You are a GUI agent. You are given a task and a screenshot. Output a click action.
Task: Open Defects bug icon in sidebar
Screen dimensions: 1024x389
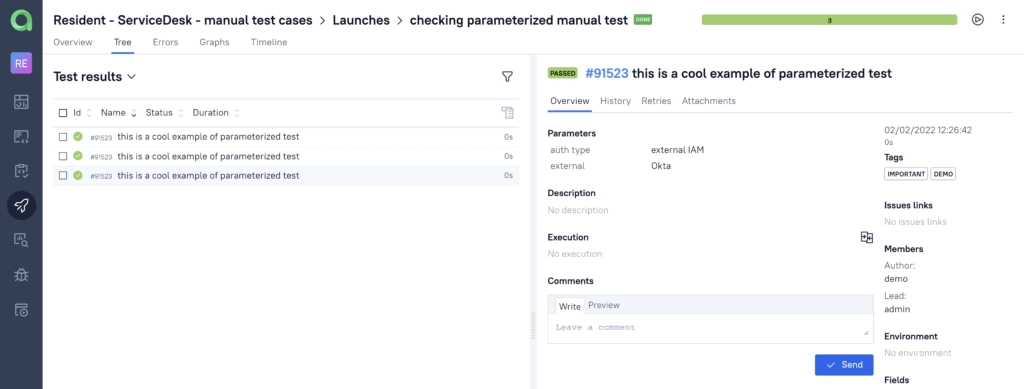pyautogui.click(x=21, y=275)
